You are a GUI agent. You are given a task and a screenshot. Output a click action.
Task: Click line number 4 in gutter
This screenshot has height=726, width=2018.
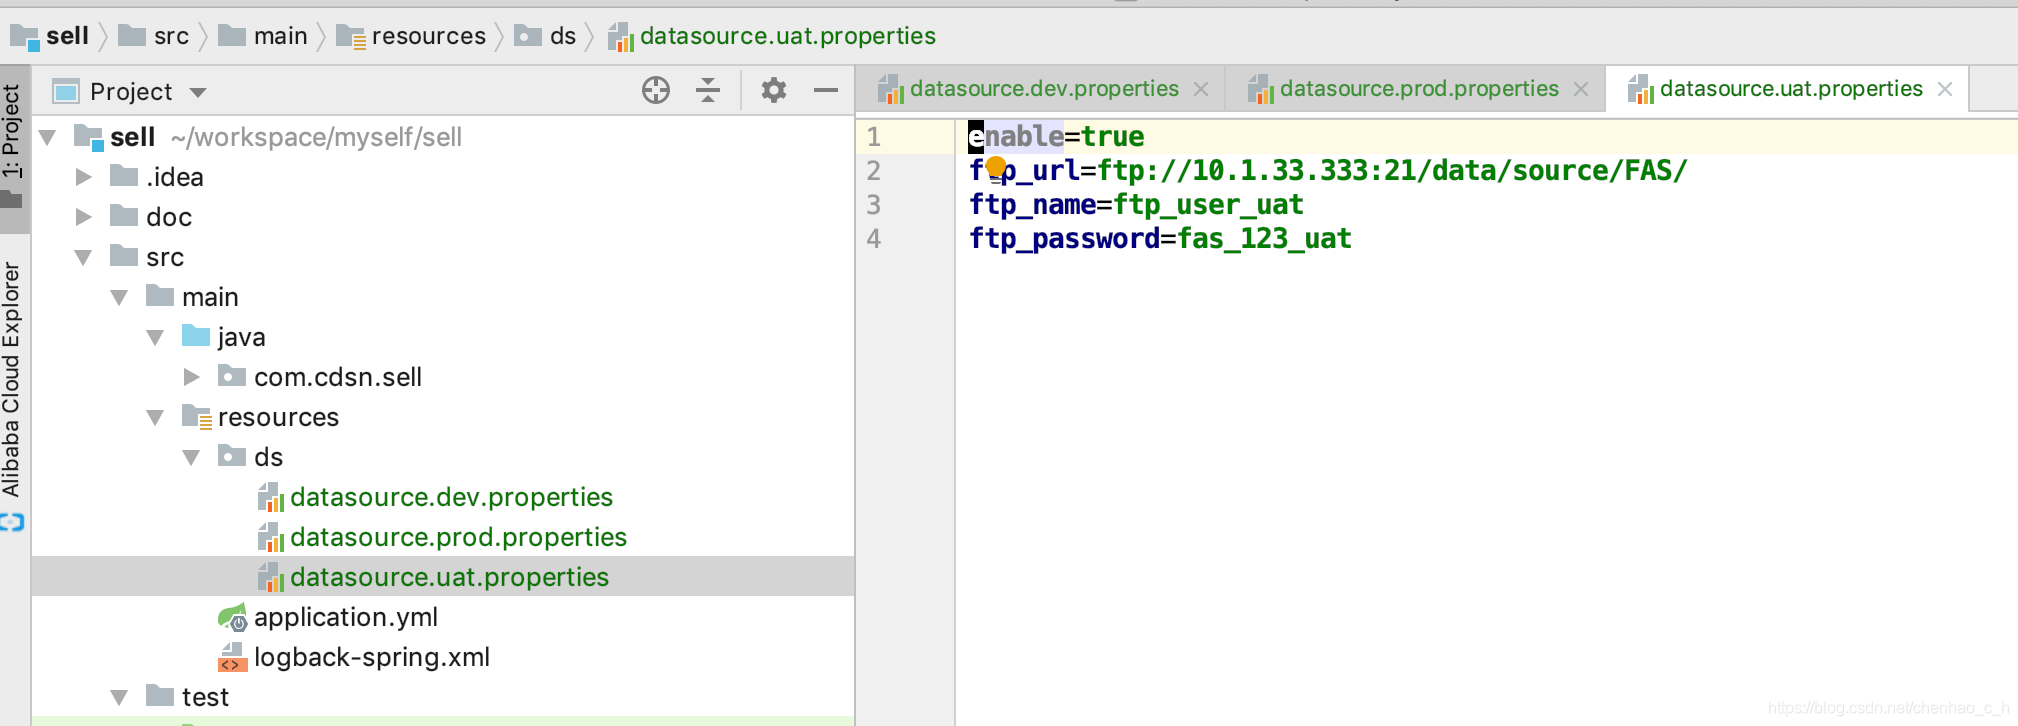(x=873, y=238)
